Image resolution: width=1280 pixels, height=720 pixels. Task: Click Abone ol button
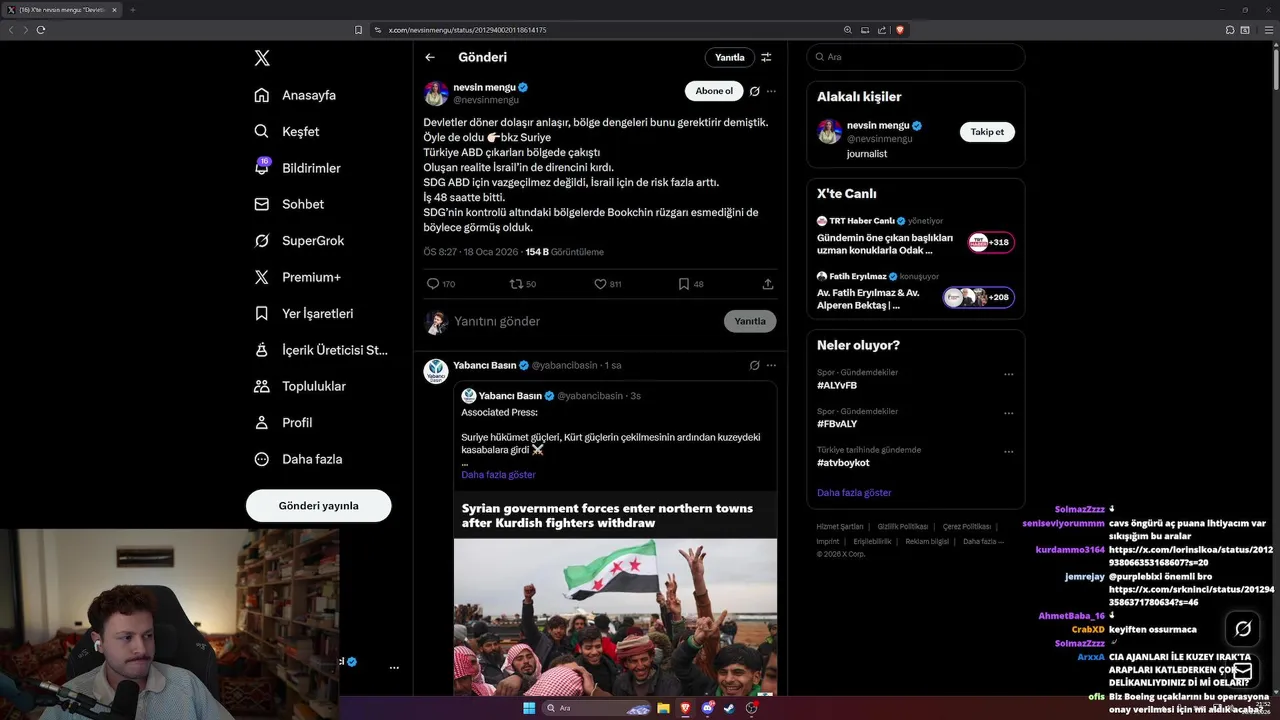[x=714, y=91]
